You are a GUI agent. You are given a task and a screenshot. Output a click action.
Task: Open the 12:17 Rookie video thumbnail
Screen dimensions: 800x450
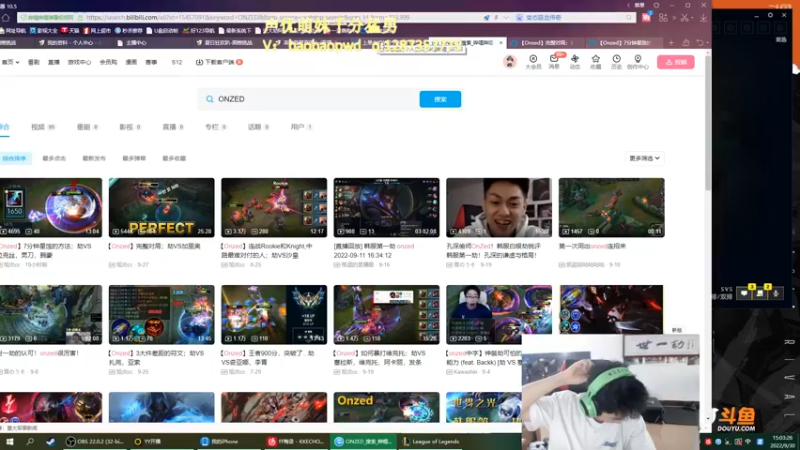[274, 207]
